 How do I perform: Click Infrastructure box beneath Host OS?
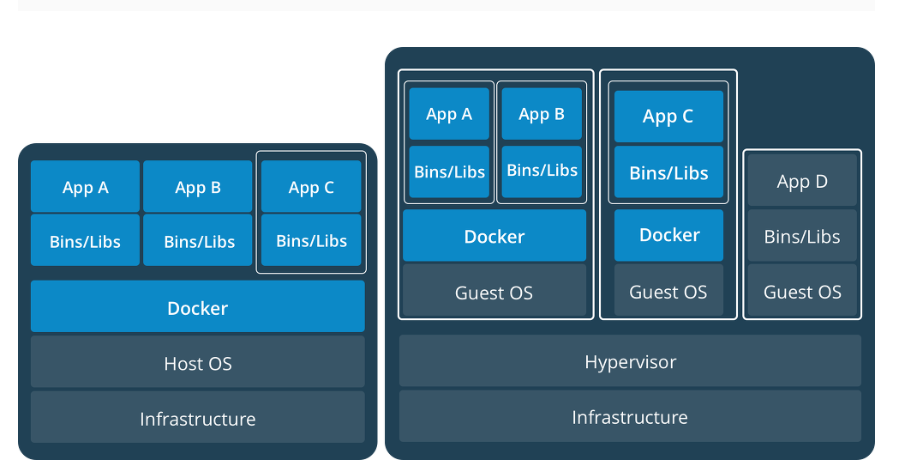click(198, 417)
